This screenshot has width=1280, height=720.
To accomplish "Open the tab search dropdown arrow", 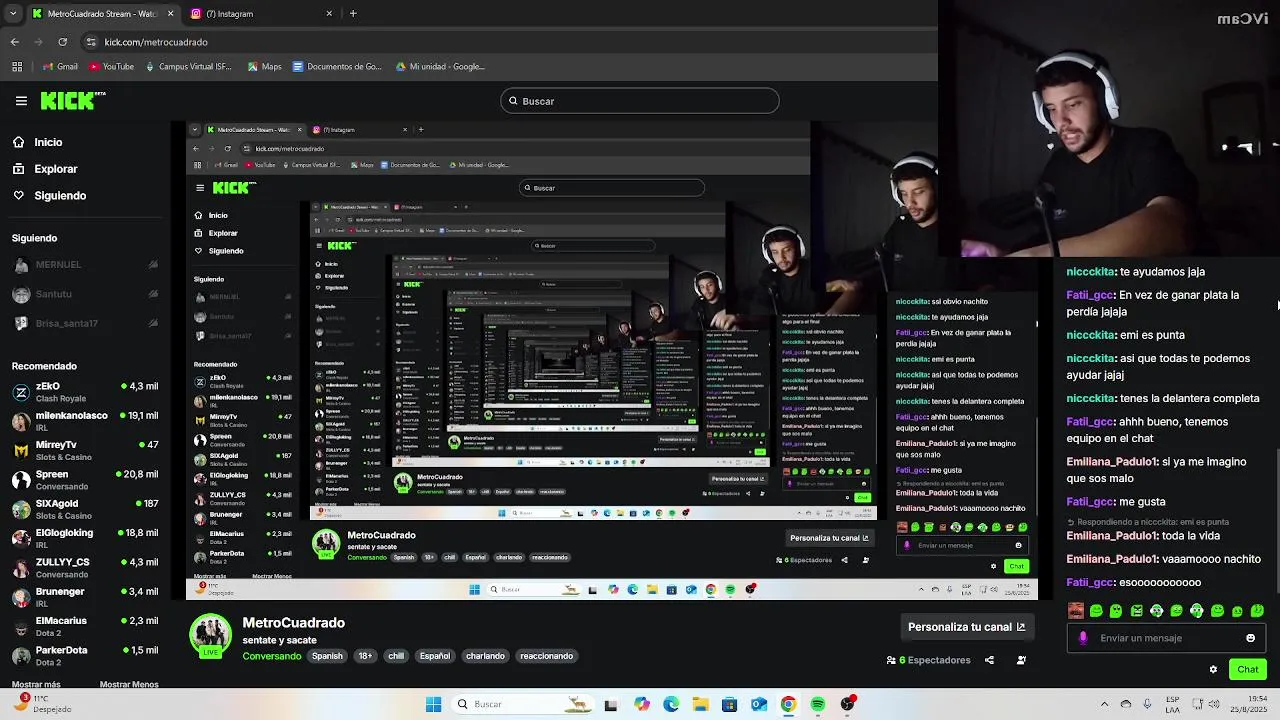I will tap(12, 14).
